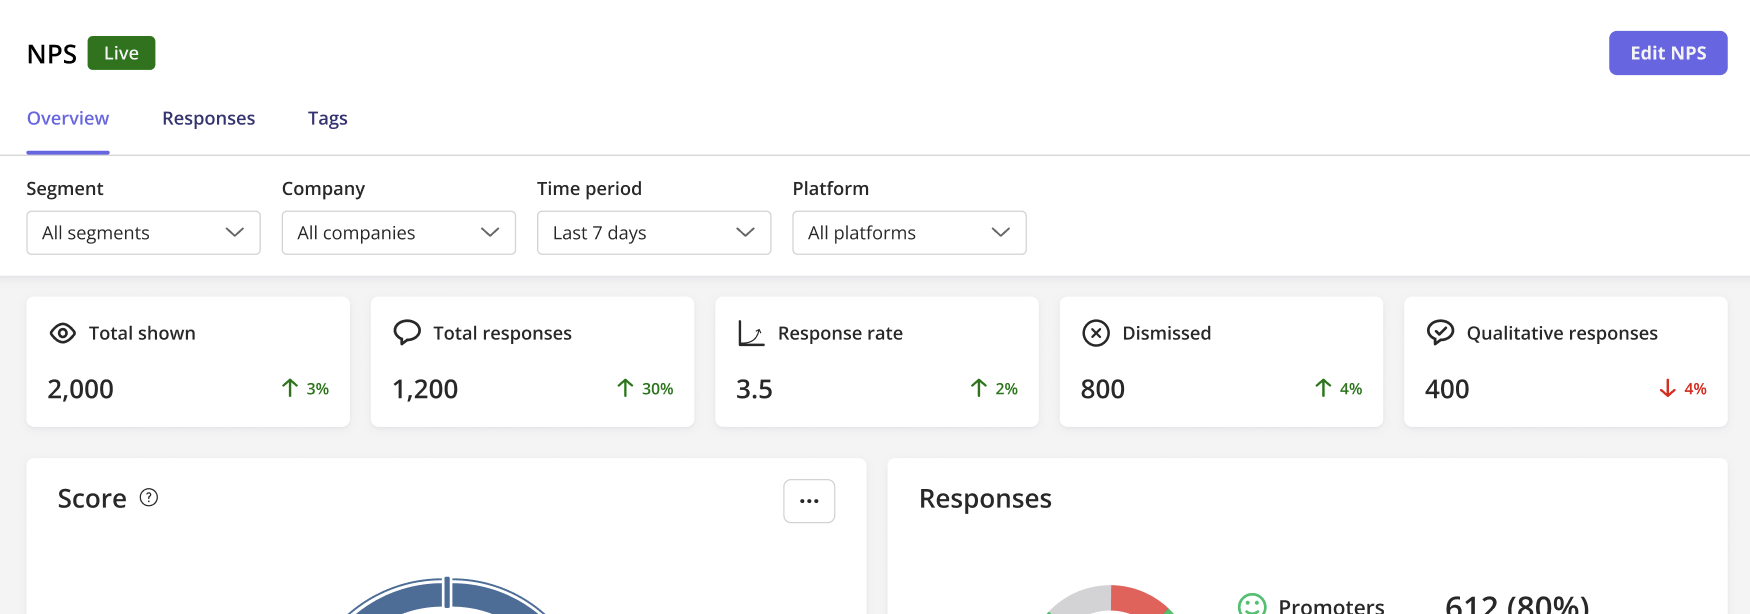
Task: Click the 612 (80%) promoters count
Action: pos(1517,603)
